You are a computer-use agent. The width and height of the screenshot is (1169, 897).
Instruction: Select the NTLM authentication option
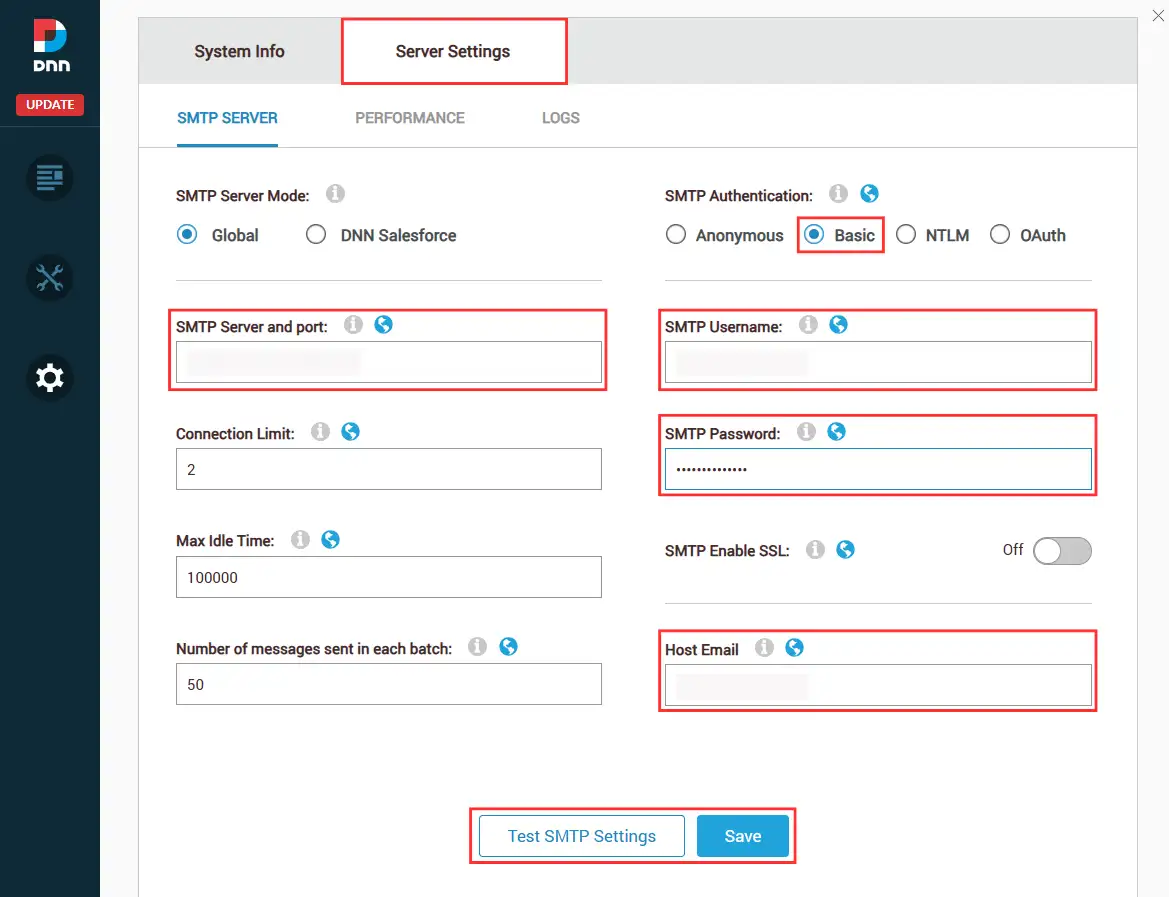tap(906, 234)
